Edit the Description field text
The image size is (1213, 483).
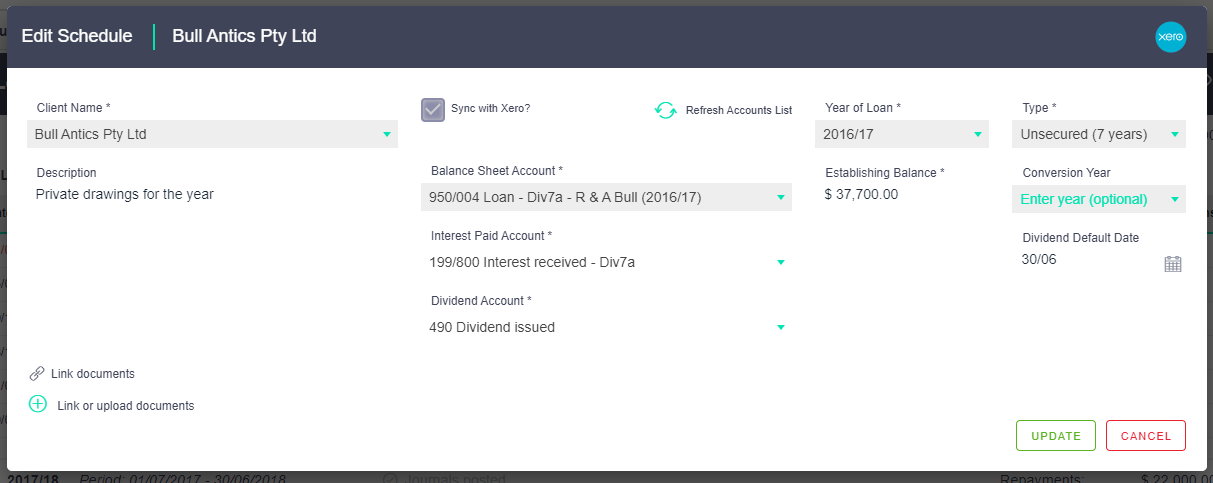[125, 194]
